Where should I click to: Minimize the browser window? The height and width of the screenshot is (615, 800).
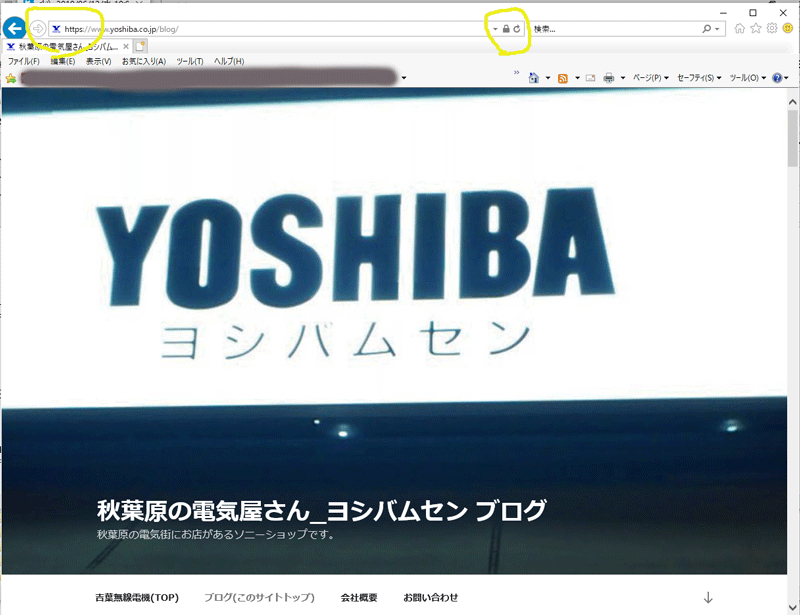click(723, 13)
